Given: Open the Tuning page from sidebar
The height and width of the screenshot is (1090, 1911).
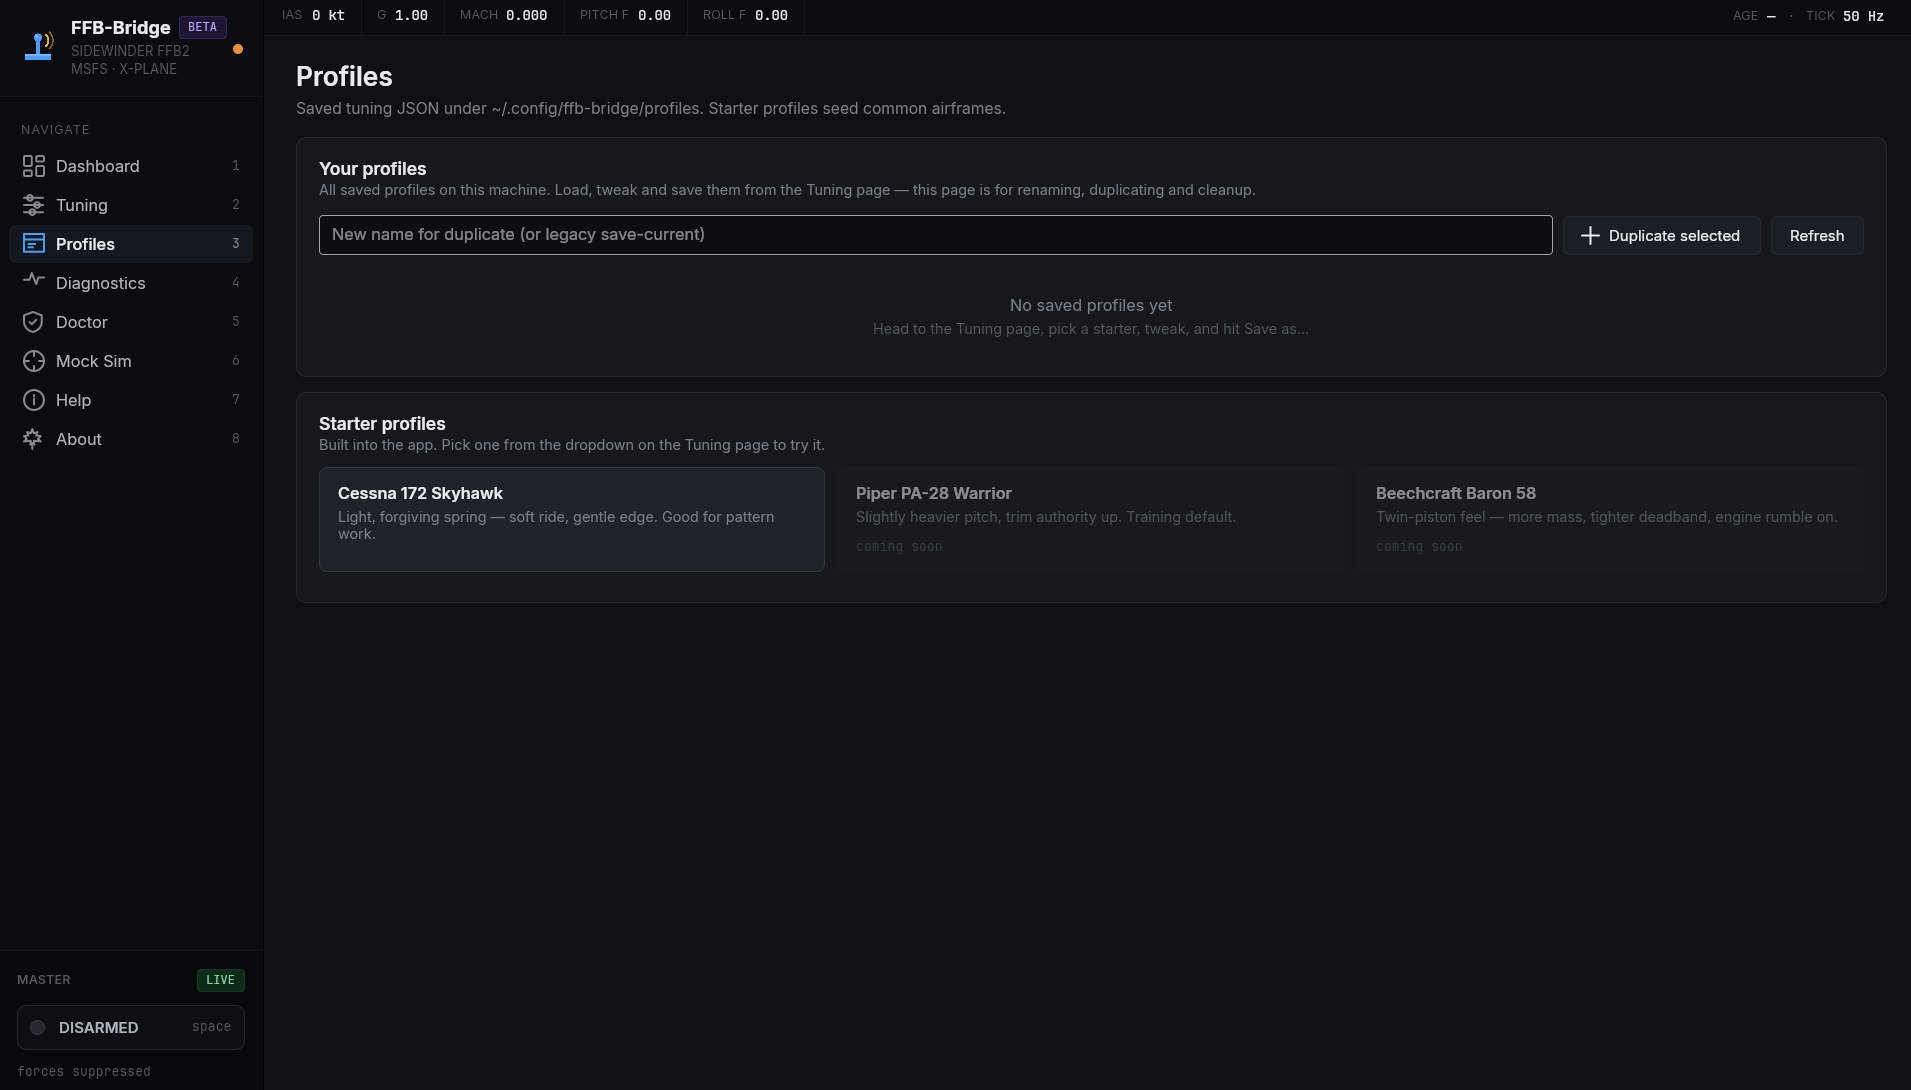Looking at the screenshot, I should pyautogui.click(x=82, y=205).
